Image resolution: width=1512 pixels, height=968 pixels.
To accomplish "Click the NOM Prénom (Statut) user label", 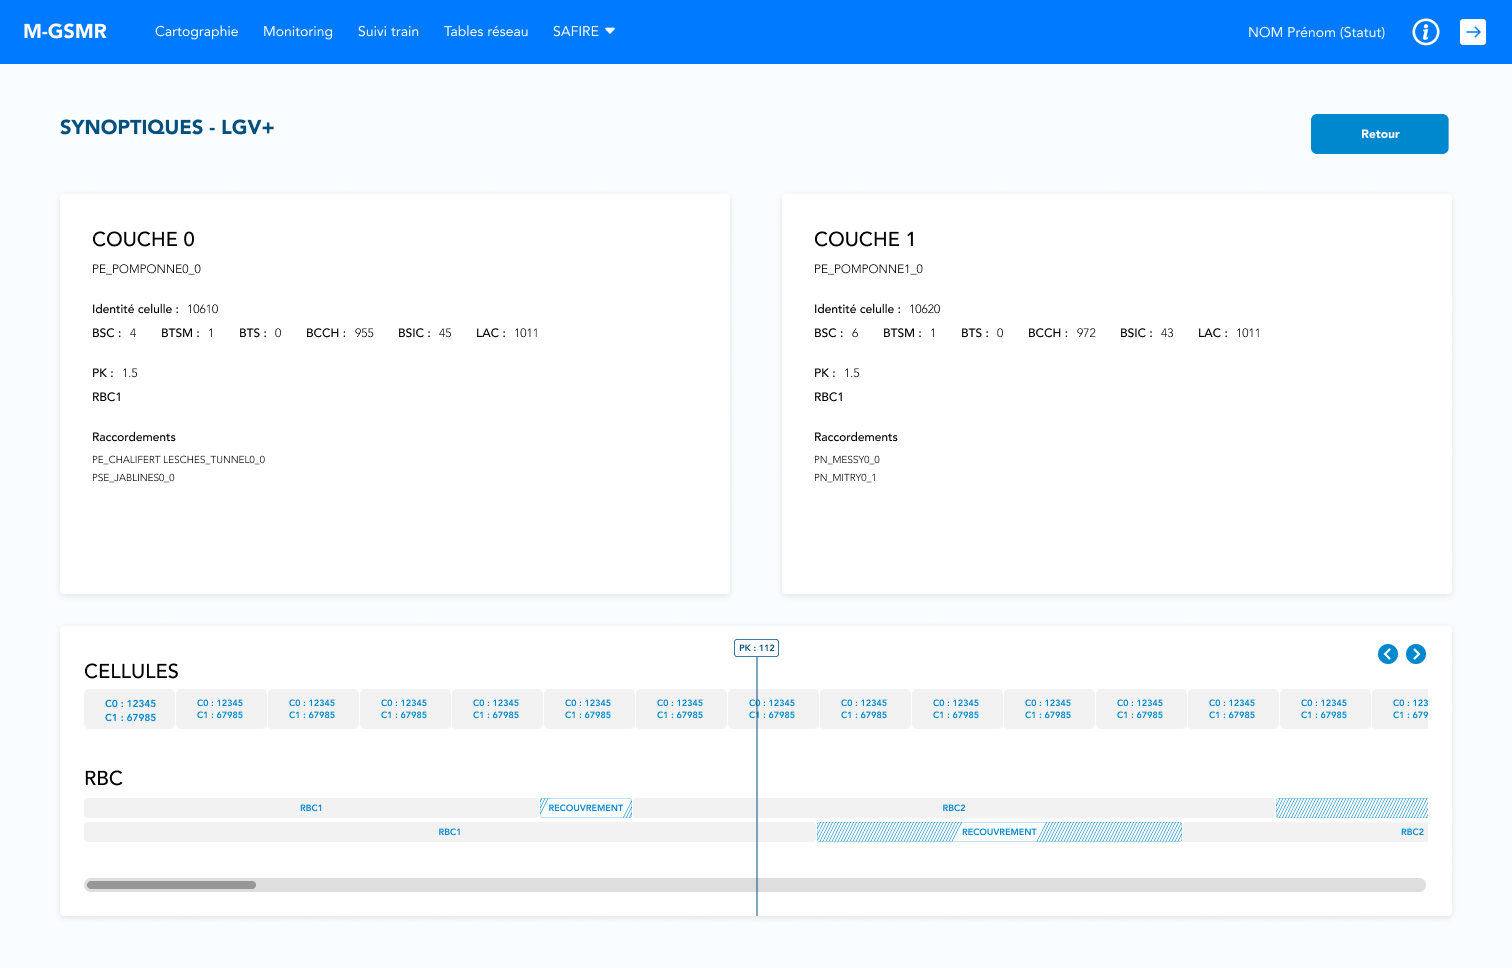I will click(x=1316, y=32).
